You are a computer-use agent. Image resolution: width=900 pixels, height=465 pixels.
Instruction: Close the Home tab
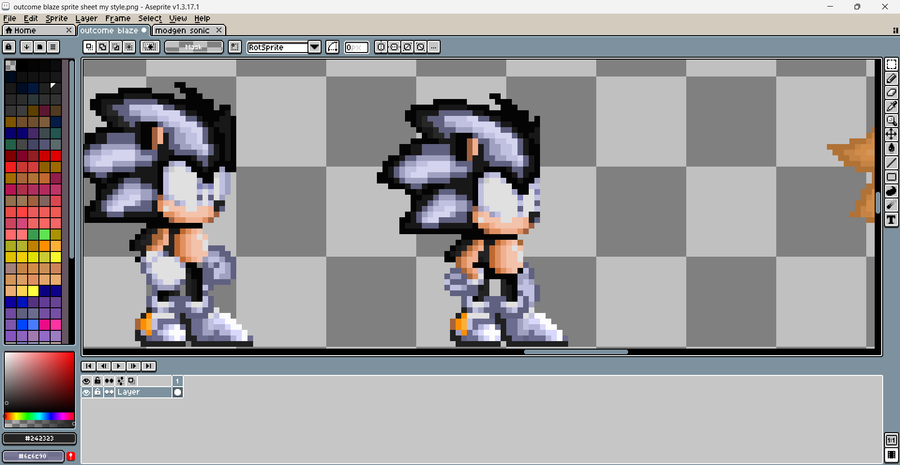click(69, 30)
